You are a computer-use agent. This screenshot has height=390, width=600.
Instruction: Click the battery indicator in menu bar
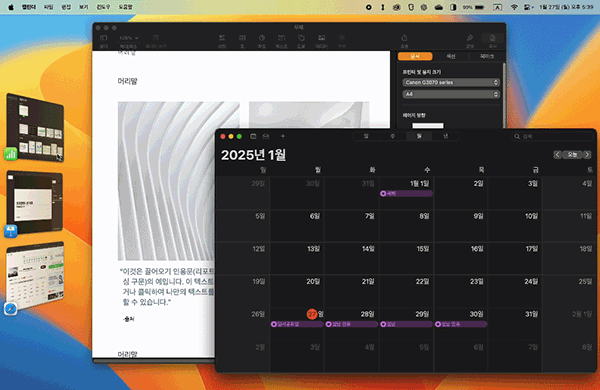(474, 7)
